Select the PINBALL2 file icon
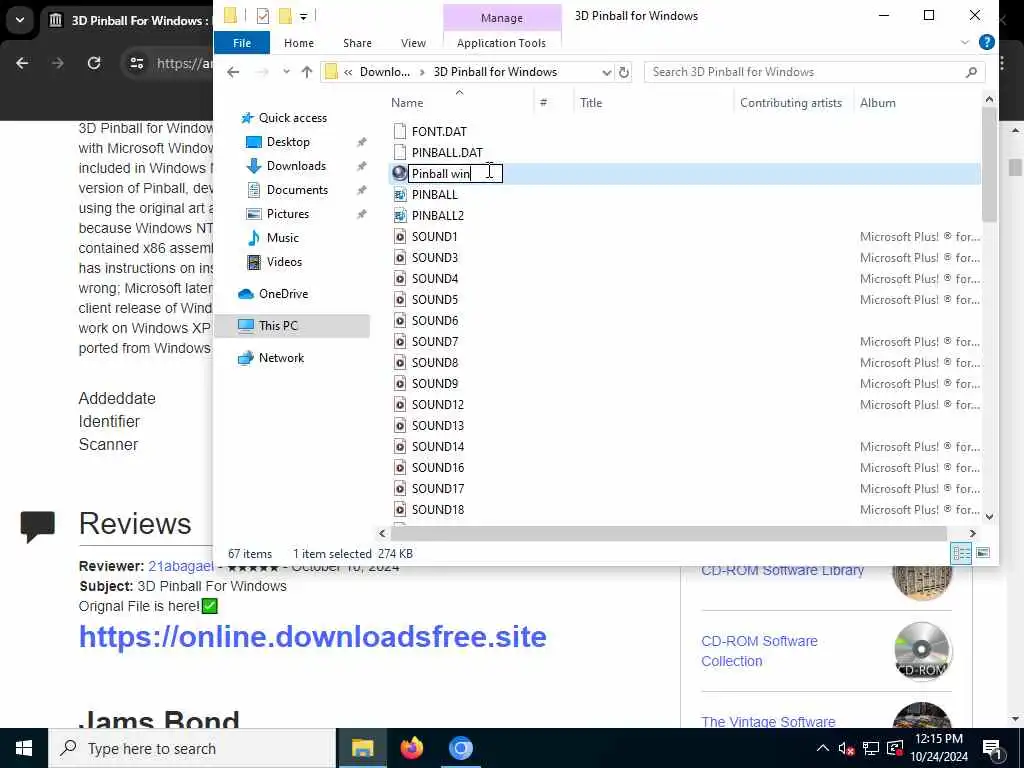 400,216
